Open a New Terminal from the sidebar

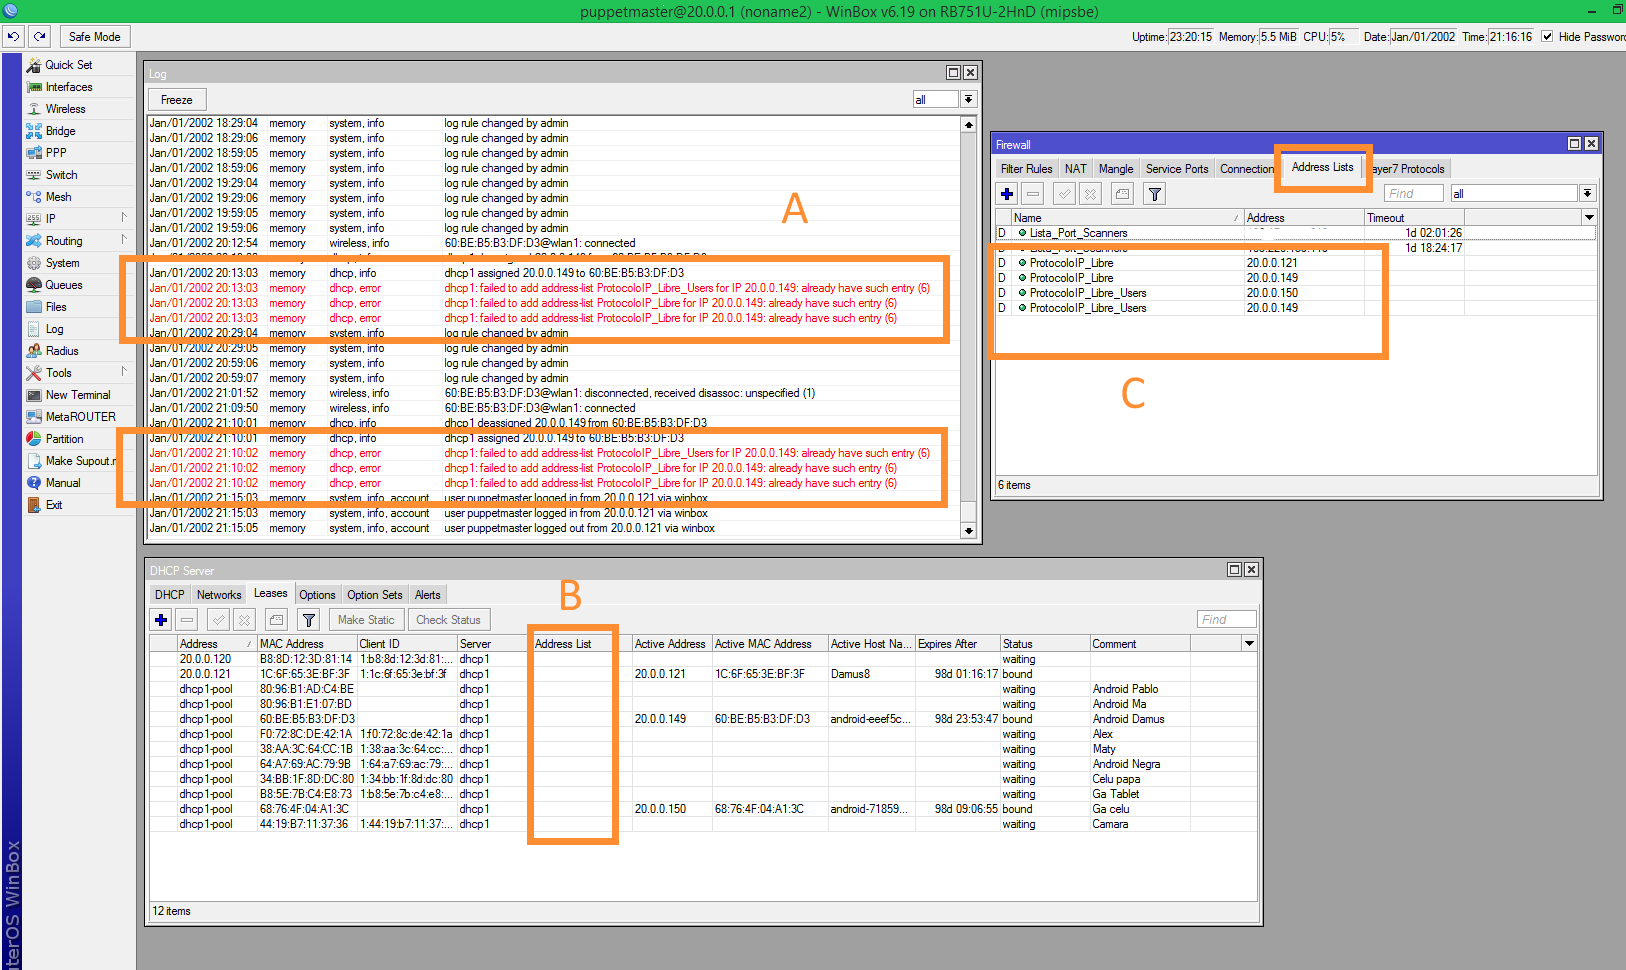click(x=80, y=394)
